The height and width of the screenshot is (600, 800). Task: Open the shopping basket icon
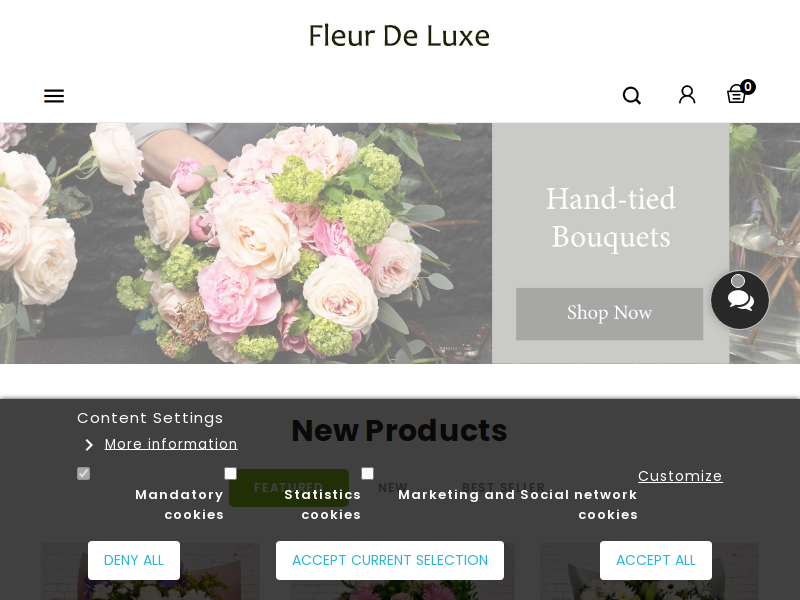click(736, 94)
